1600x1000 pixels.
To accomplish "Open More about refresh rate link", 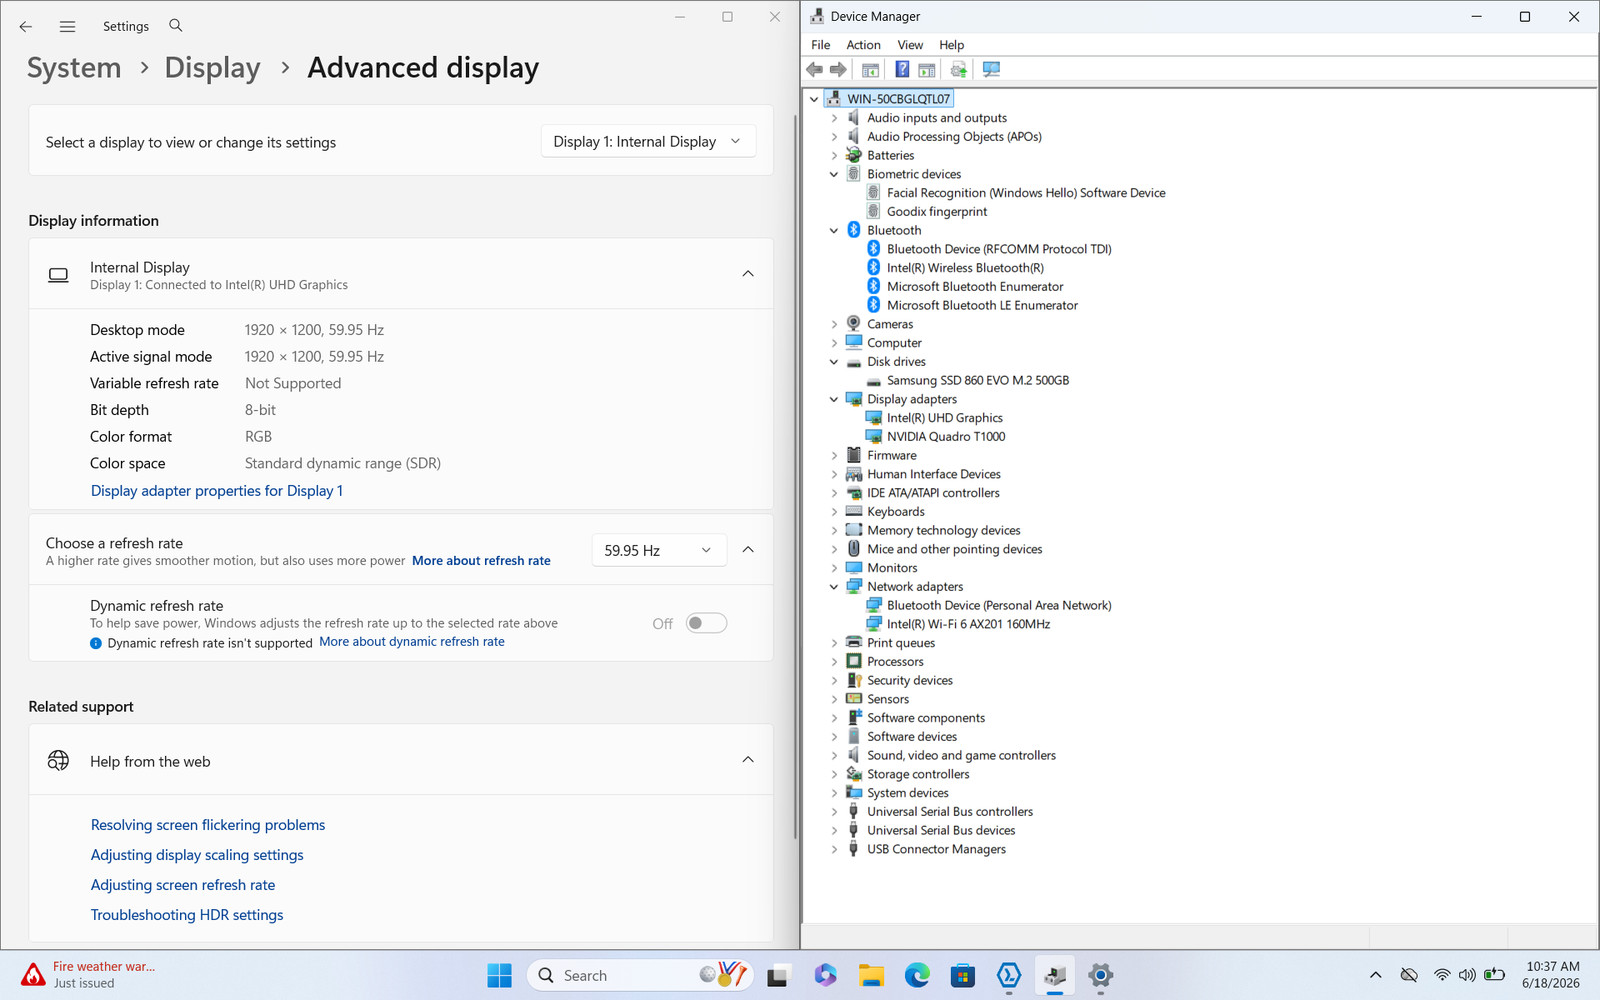I will coord(481,561).
